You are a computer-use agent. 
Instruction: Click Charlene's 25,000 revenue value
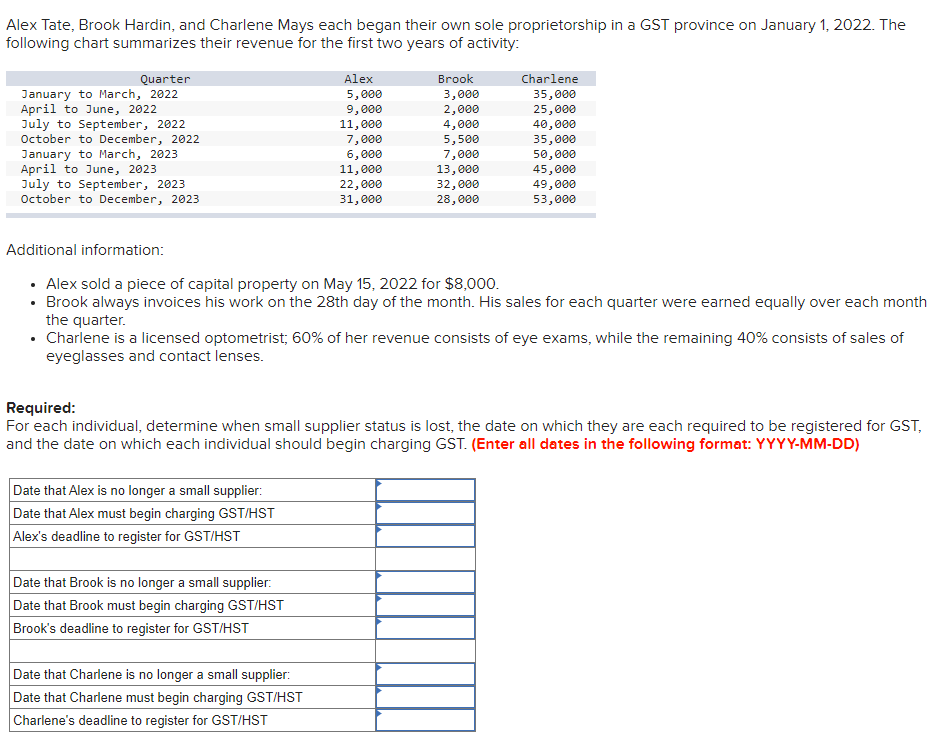pyautogui.click(x=555, y=109)
